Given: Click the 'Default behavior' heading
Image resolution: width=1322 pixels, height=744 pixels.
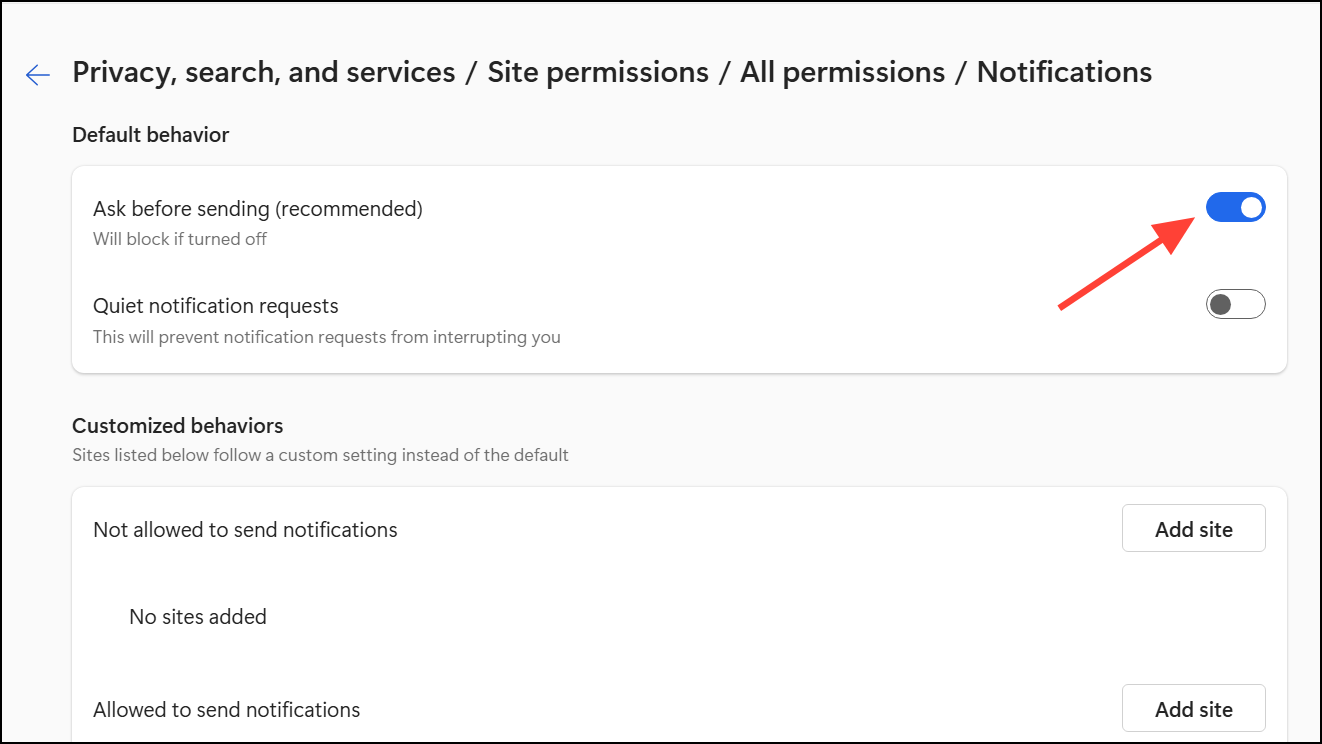Looking at the screenshot, I should (x=151, y=135).
